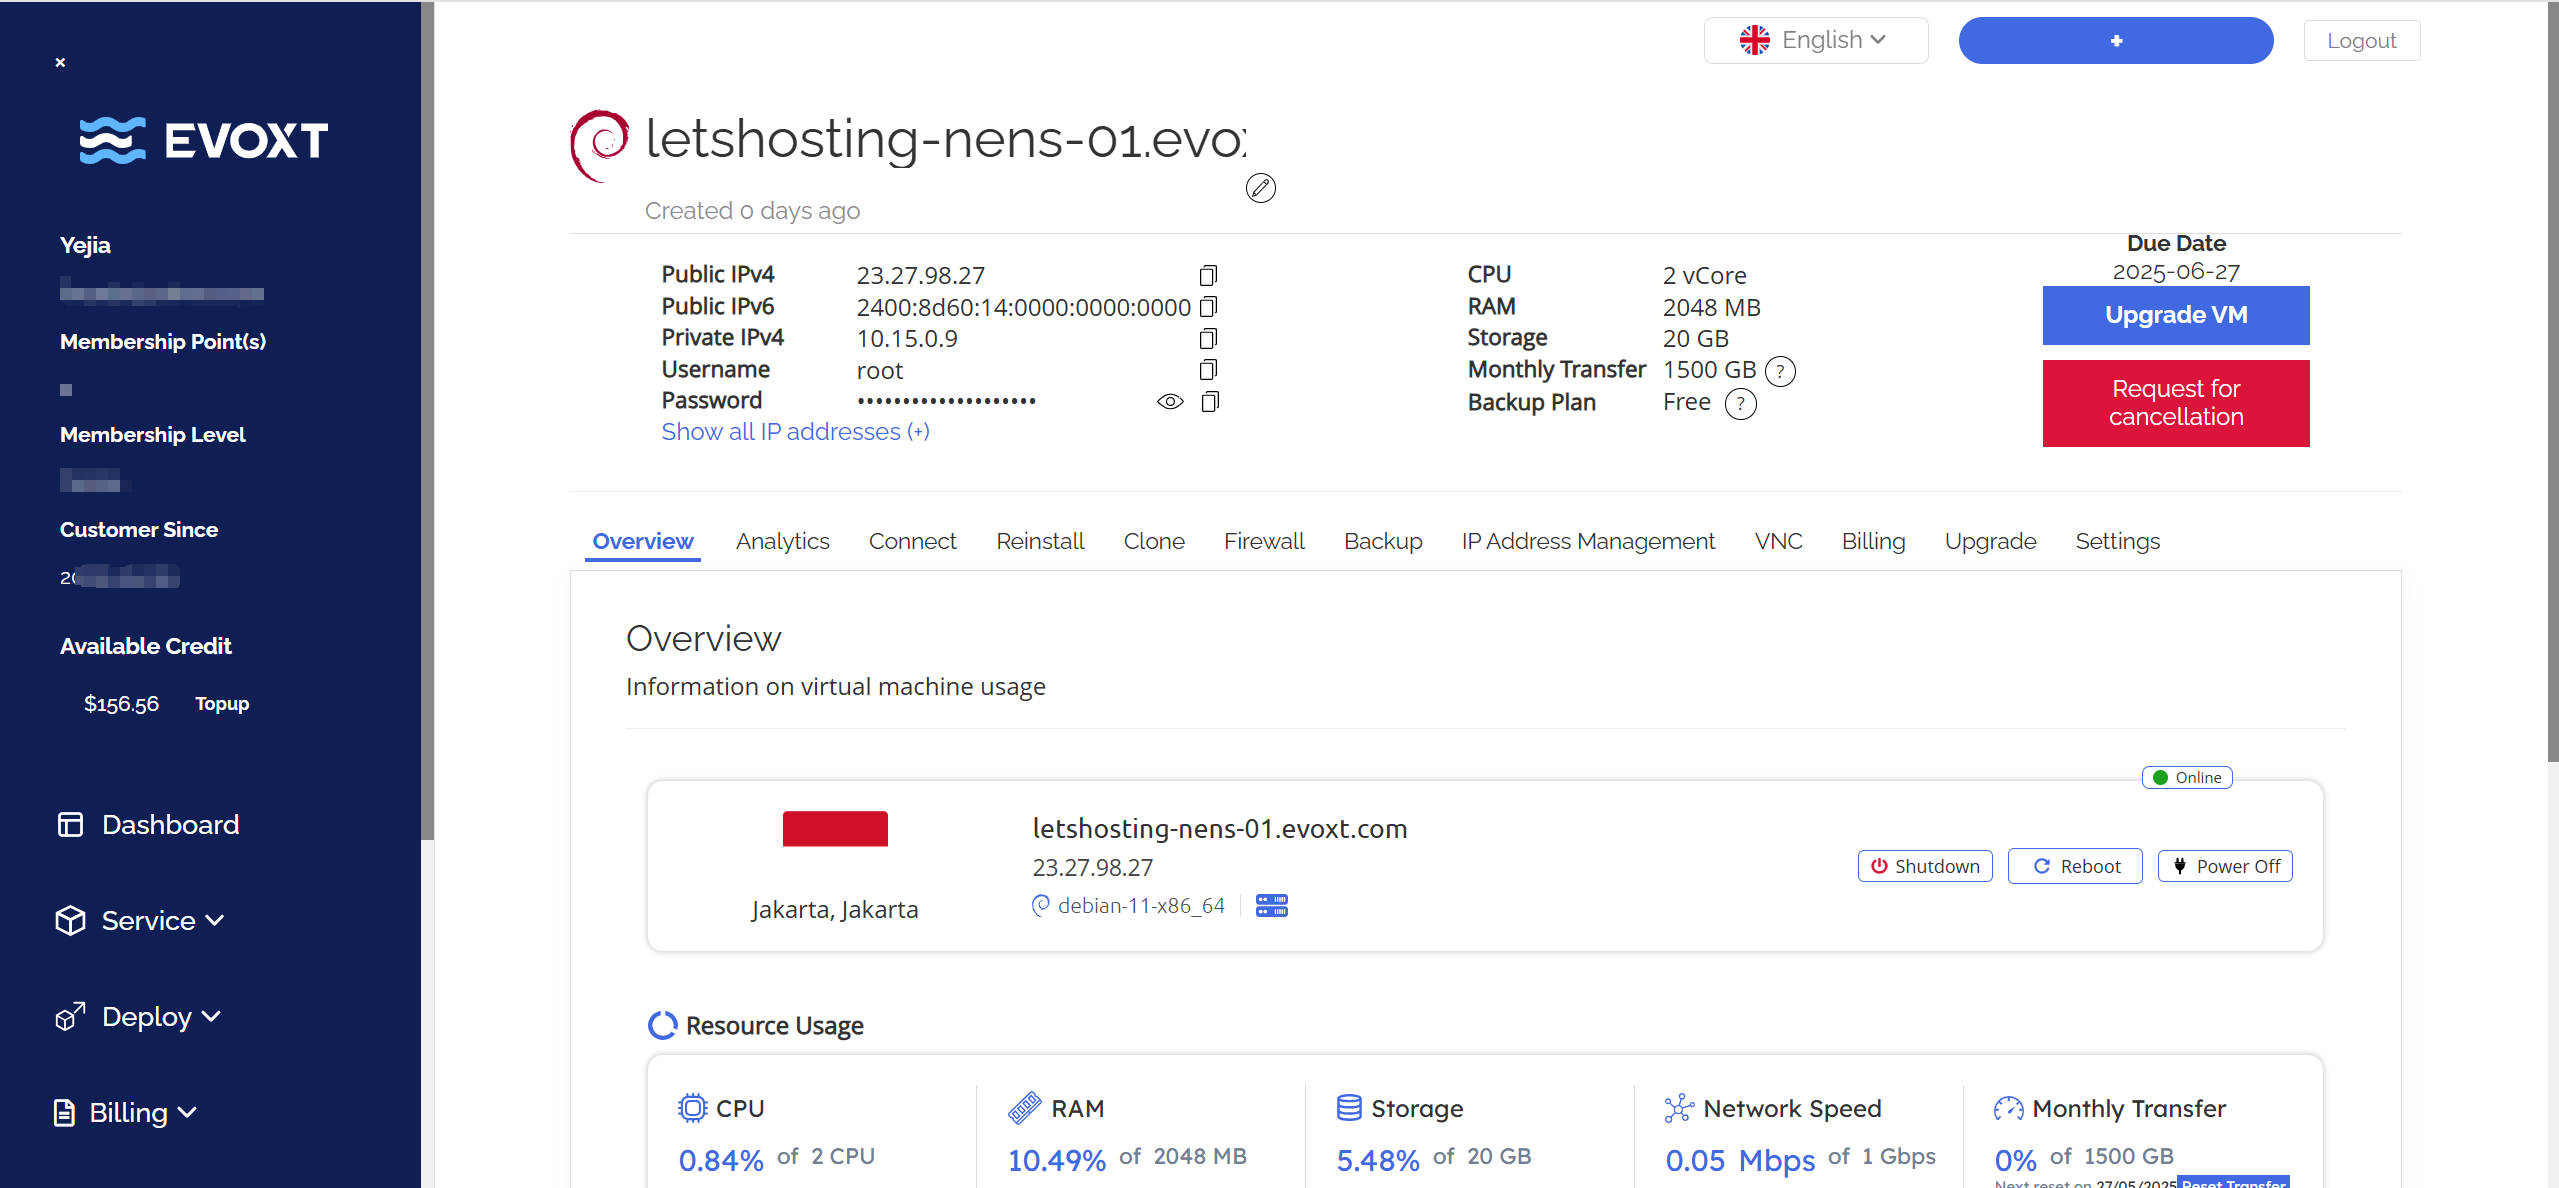2559x1188 pixels.
Task: Click the Billing document icon in the sidebar
Action: tap(64, 1113)
